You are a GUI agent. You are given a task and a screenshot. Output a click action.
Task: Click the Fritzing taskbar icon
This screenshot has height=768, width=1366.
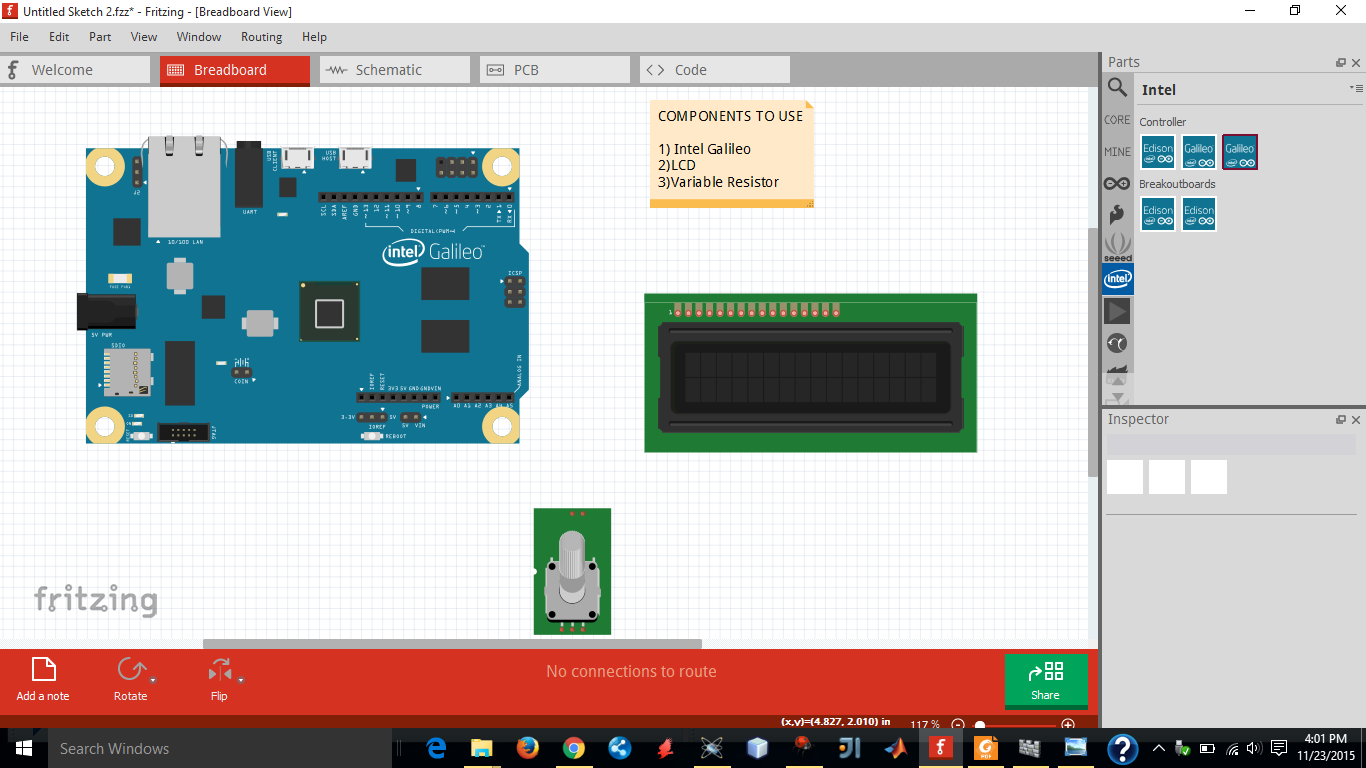pyautogui.click(x=941, y=748)
